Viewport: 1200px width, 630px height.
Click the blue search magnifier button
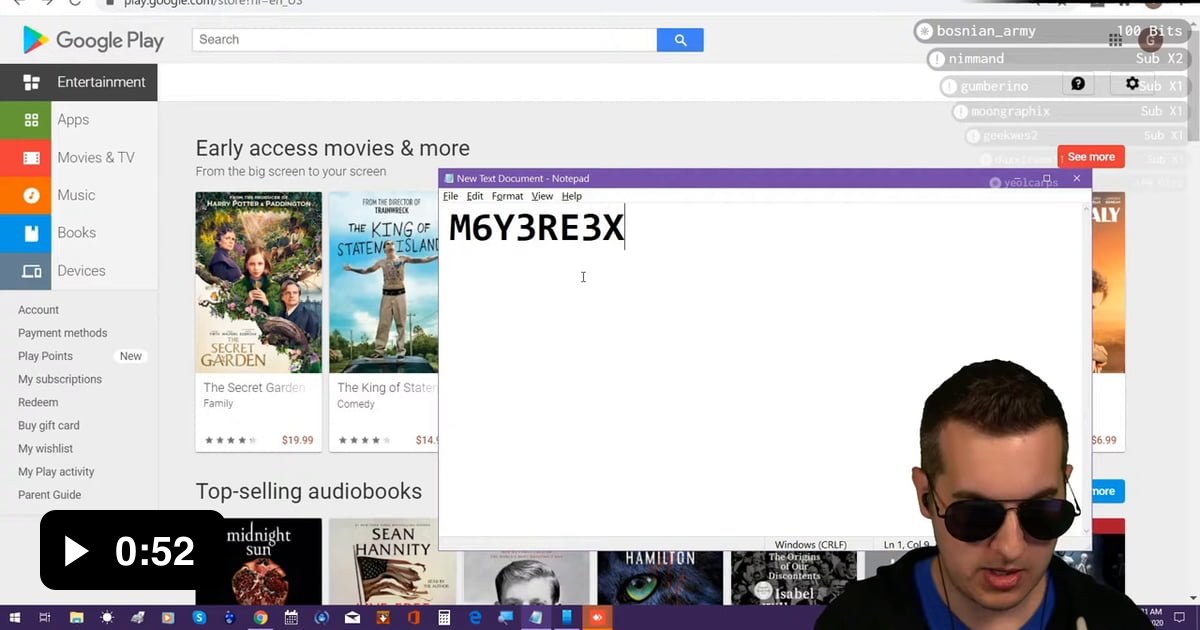tap(680, 40)
